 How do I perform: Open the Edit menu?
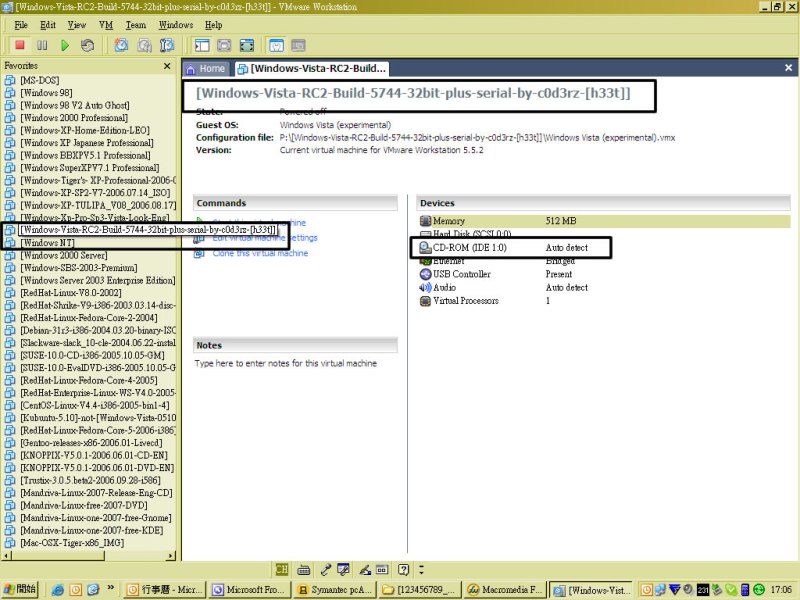[48, 25]
